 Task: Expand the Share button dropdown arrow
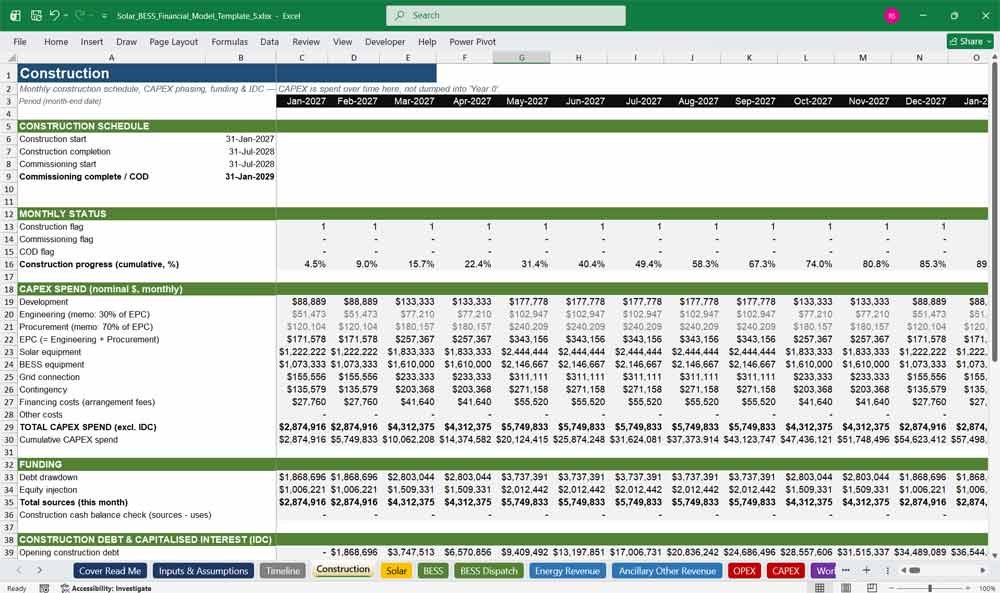pos(989,41)
